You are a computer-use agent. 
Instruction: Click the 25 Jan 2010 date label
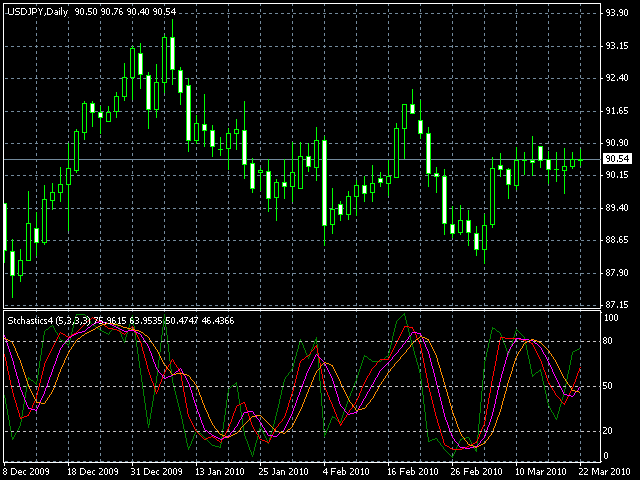coord(284,472)
